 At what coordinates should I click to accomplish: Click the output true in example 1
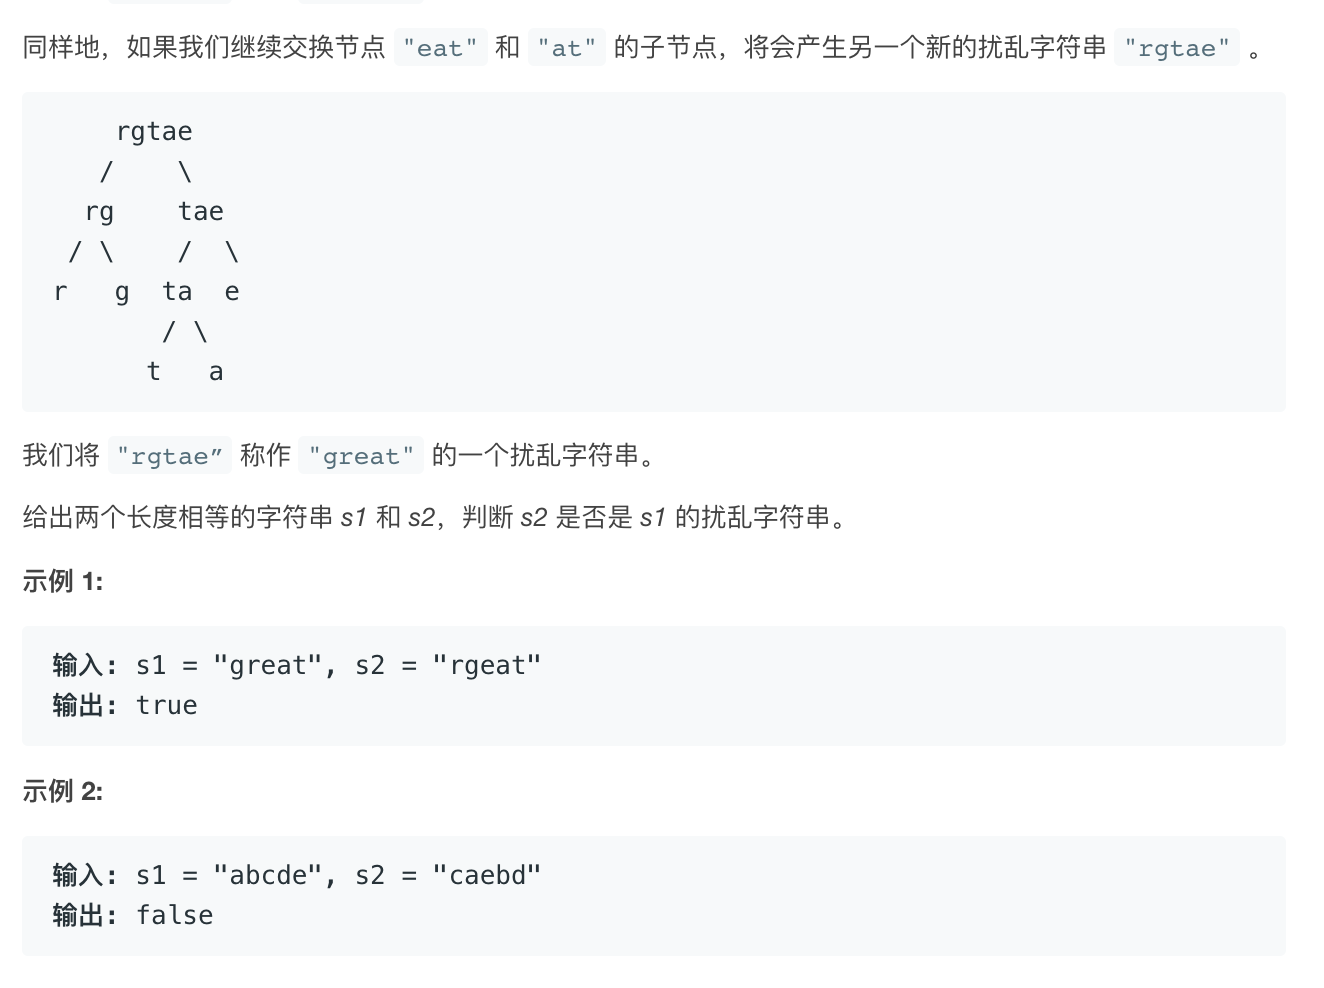pos(167,705)
